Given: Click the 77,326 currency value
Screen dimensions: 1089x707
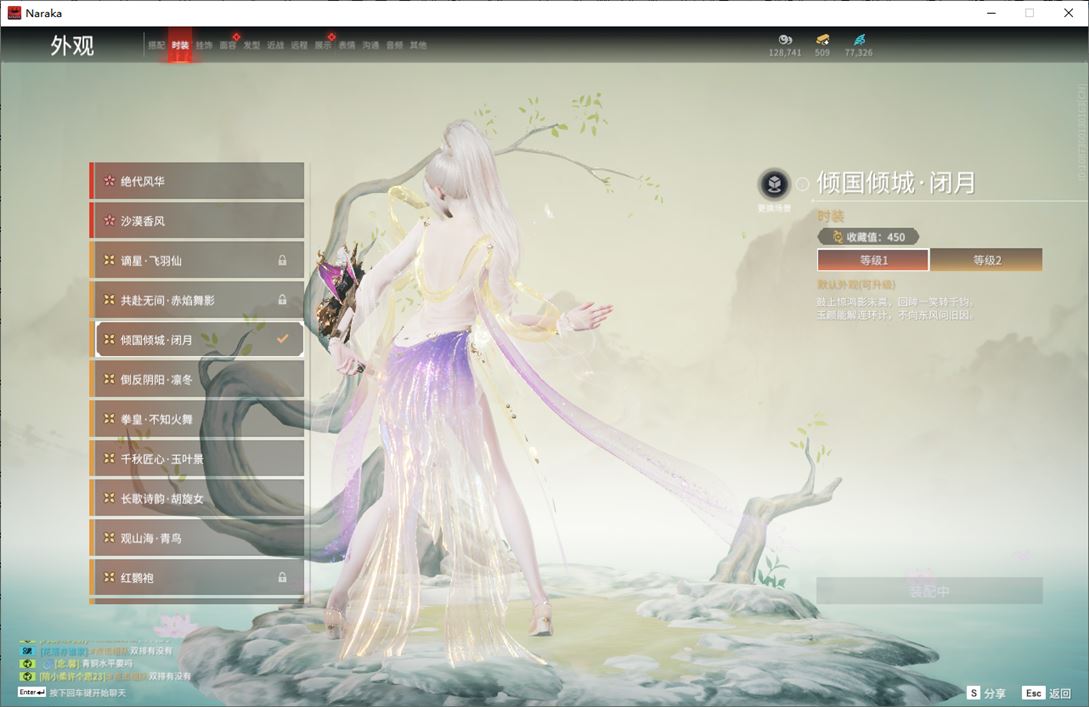Looking at the screenshot, I should coord(859,53).
